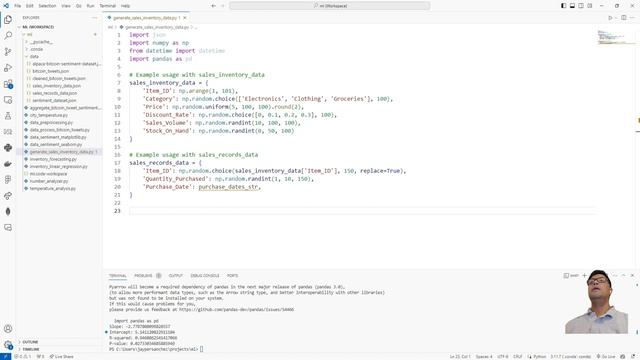This screenshot has width=640, height=360.
Task: Open Explorer views and more actions ellipsis
Action: point(95,18)
